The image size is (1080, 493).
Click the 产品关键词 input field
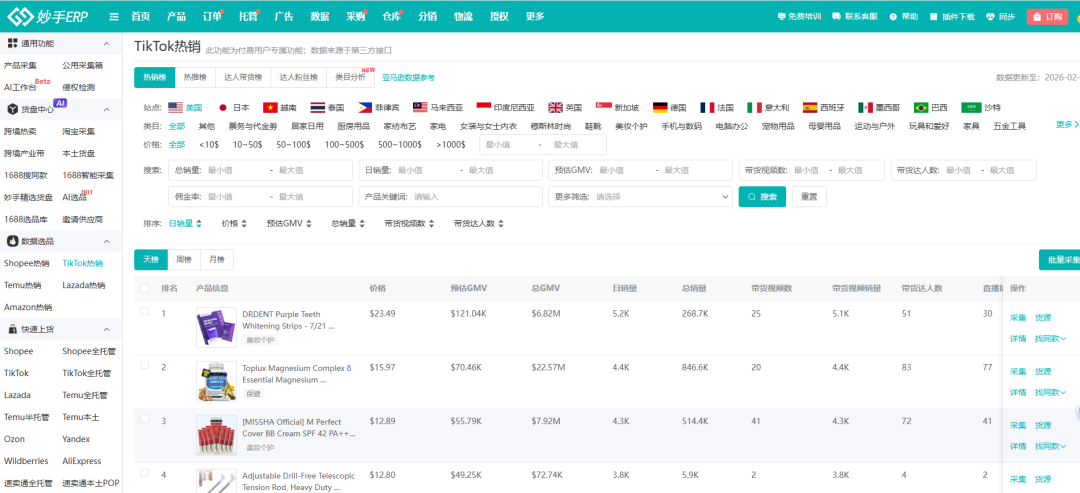[x=450, y=197]
